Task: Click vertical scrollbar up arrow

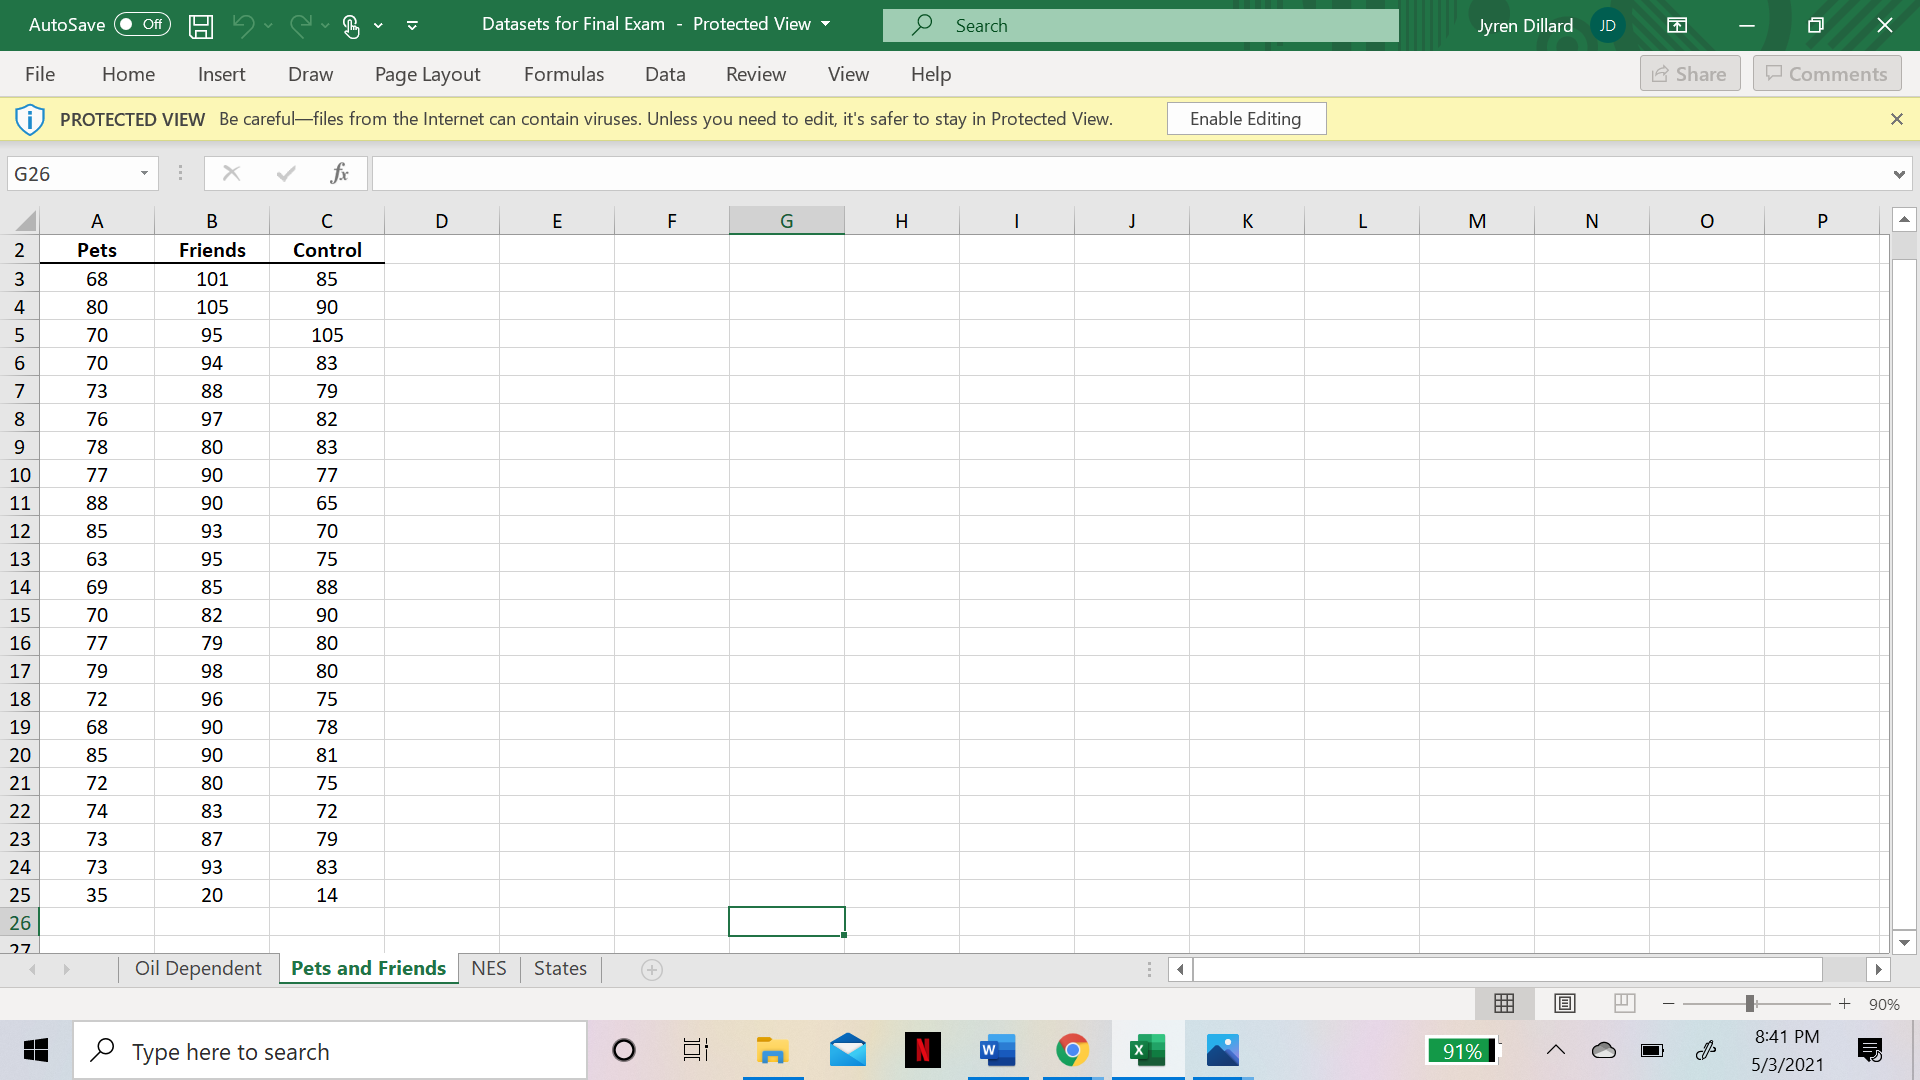Action: 1904,219
